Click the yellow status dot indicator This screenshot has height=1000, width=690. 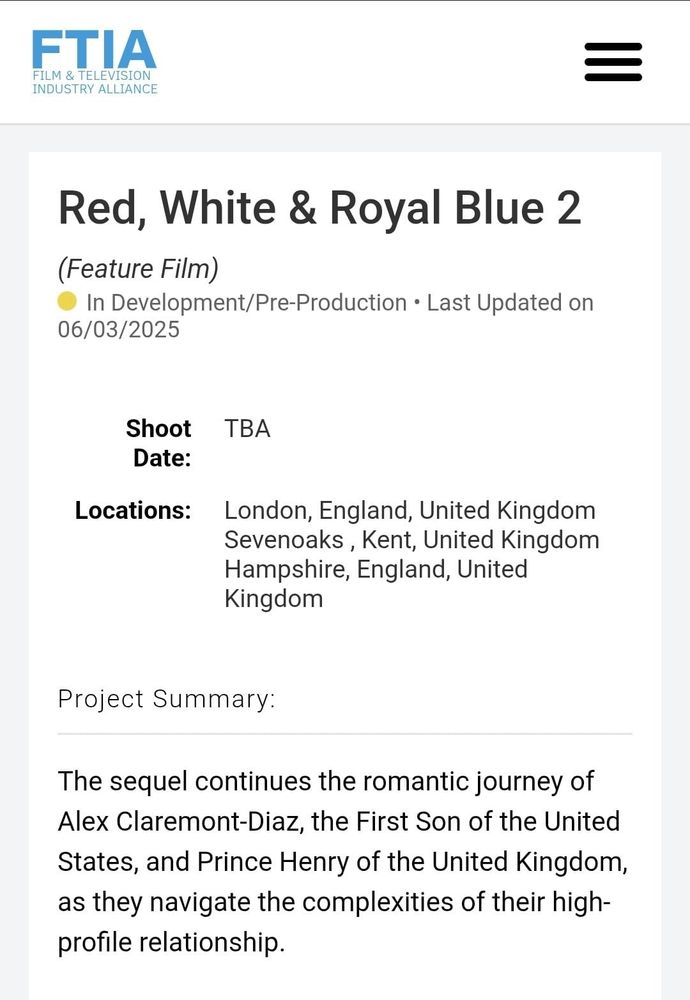67,301
